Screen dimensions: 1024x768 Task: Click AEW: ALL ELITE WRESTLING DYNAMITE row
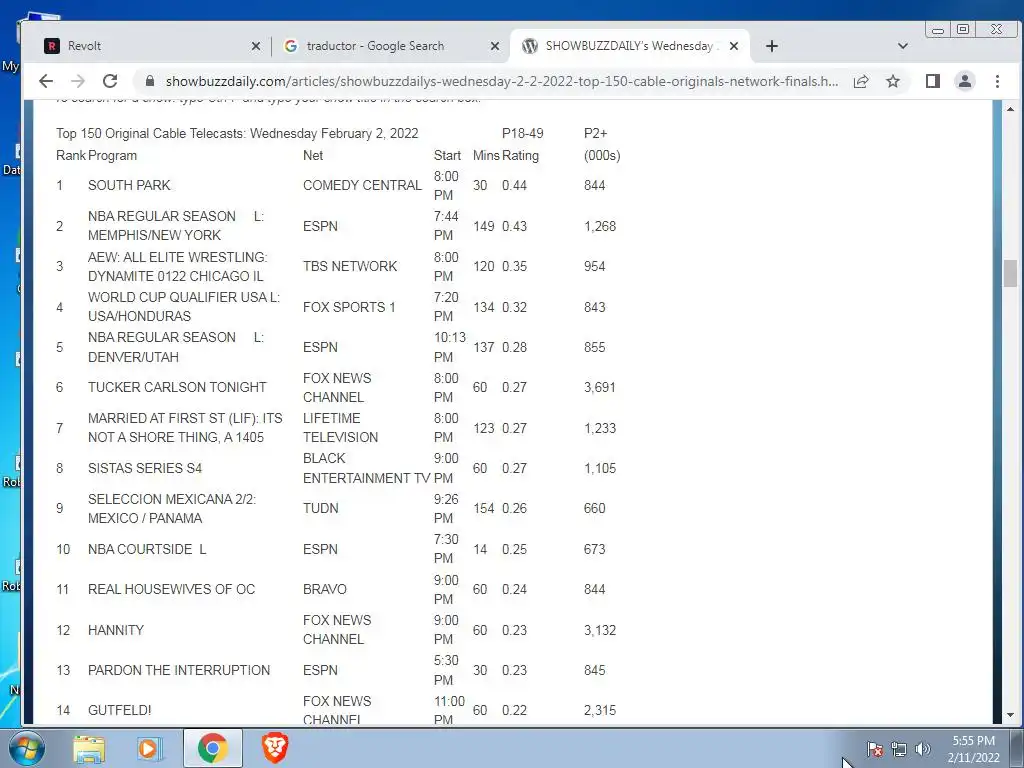(x=177, y=266)
